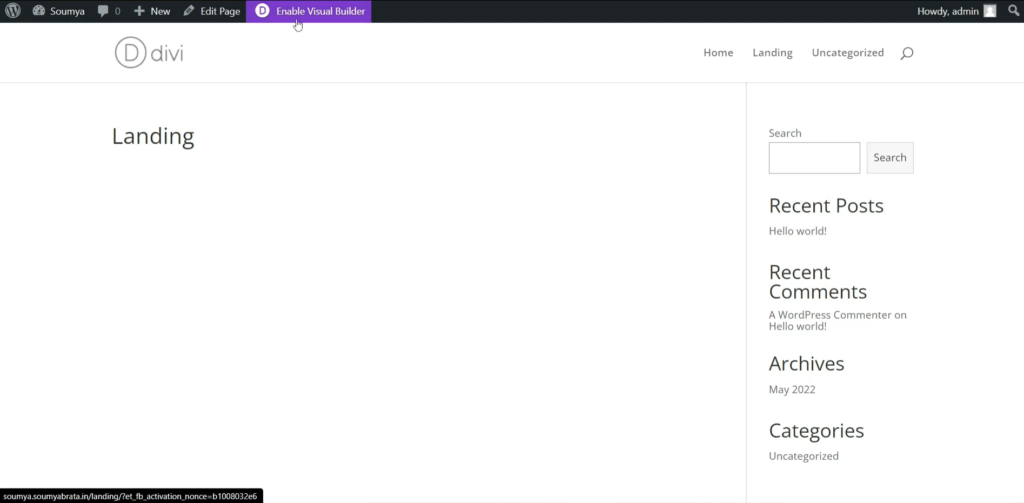Click the comments bubble icon

point(103,11)
